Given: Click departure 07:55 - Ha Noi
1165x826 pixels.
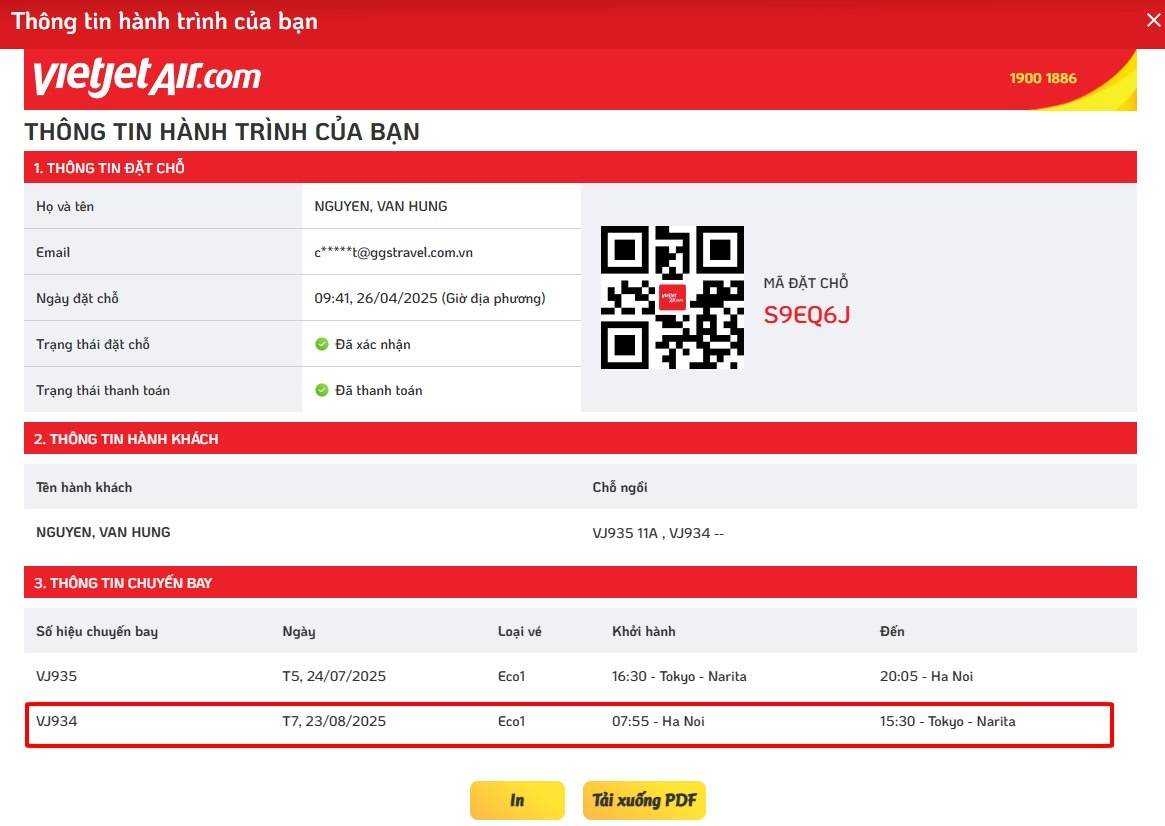Looking at the screenshot, I should [x=658, y=721].
